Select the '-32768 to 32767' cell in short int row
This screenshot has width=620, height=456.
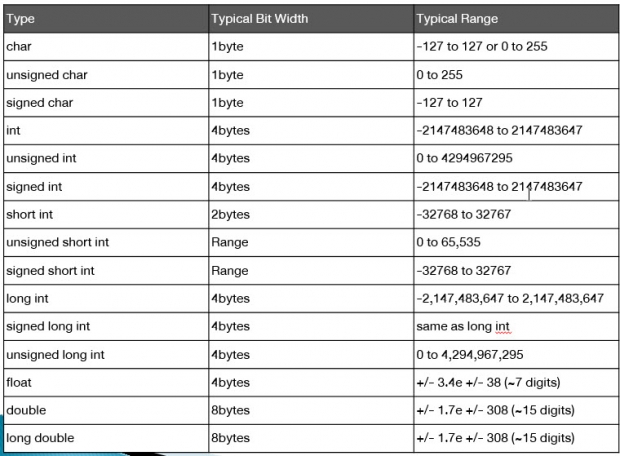click(x=516, y=214)
